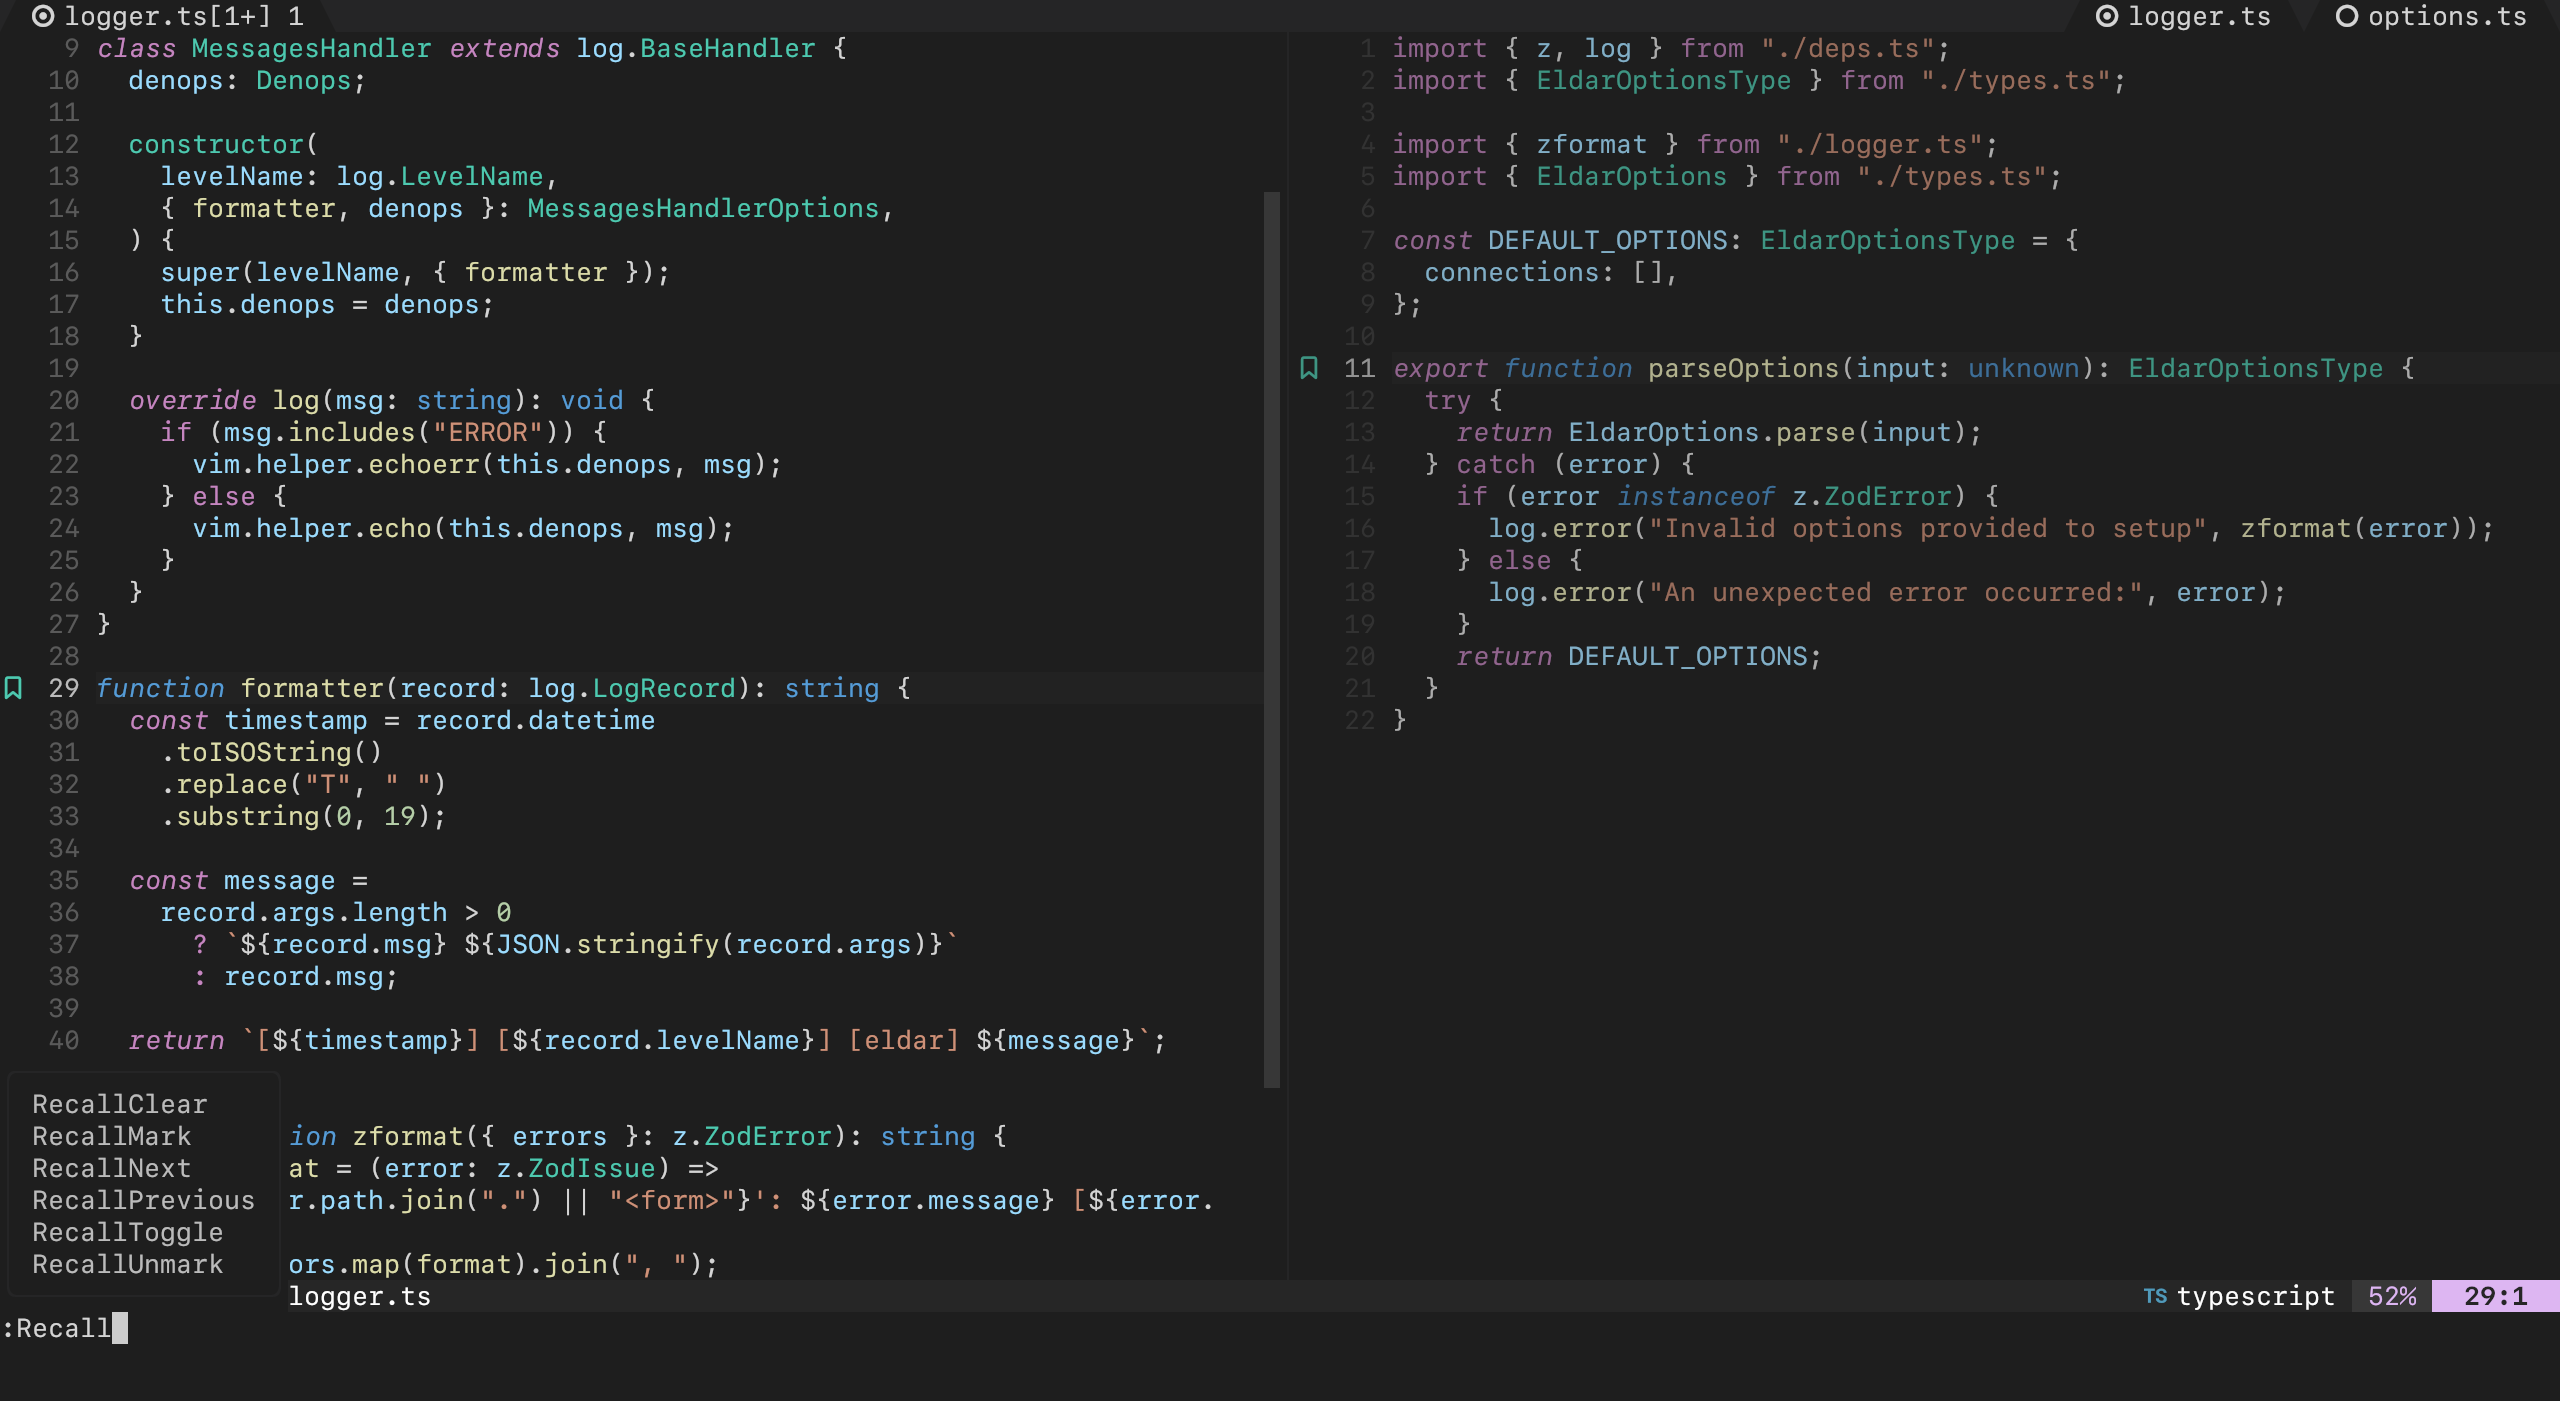
Task: Choose RecallPrevious completion entry
Action: [144, 1200]
